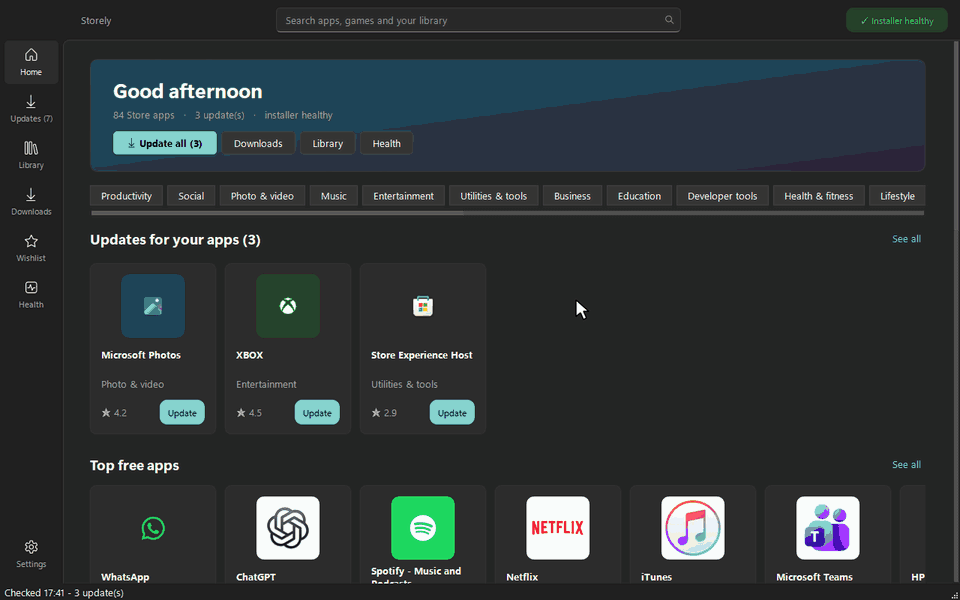Click See all for app updates

[906, 239]
